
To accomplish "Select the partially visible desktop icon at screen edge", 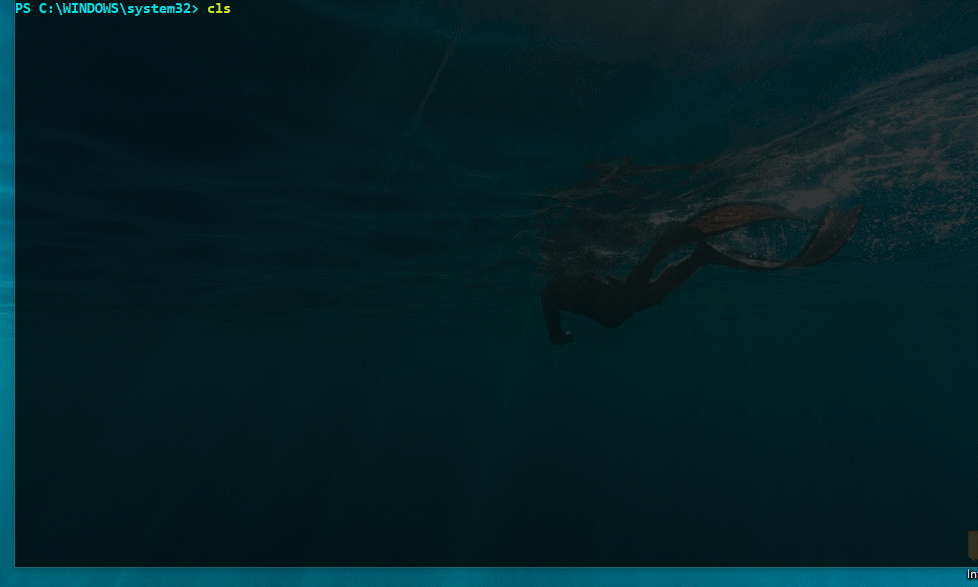I will coord(972,545).
